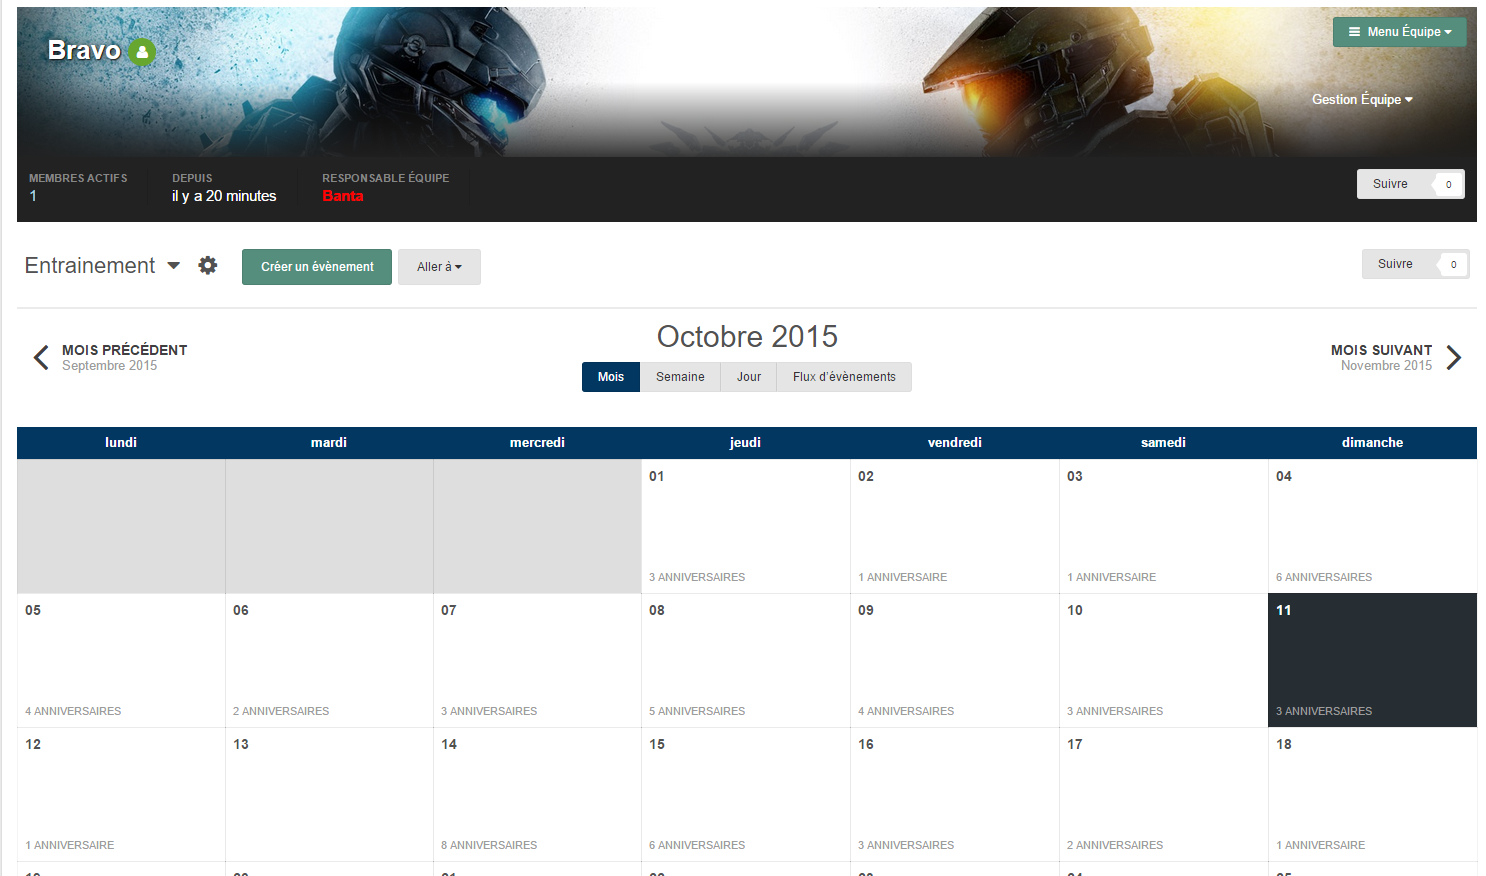Click the follower count in header Suivre

1448,184
